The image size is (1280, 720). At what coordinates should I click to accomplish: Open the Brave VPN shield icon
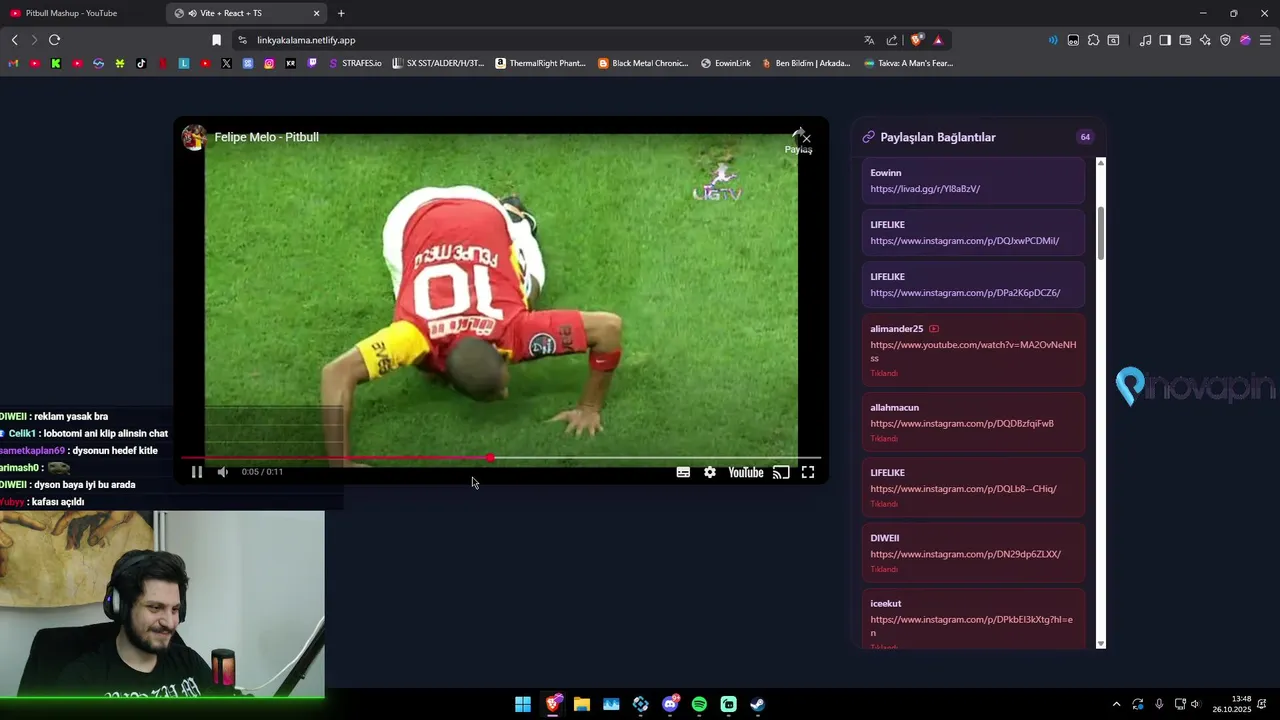coord(1225,40)
